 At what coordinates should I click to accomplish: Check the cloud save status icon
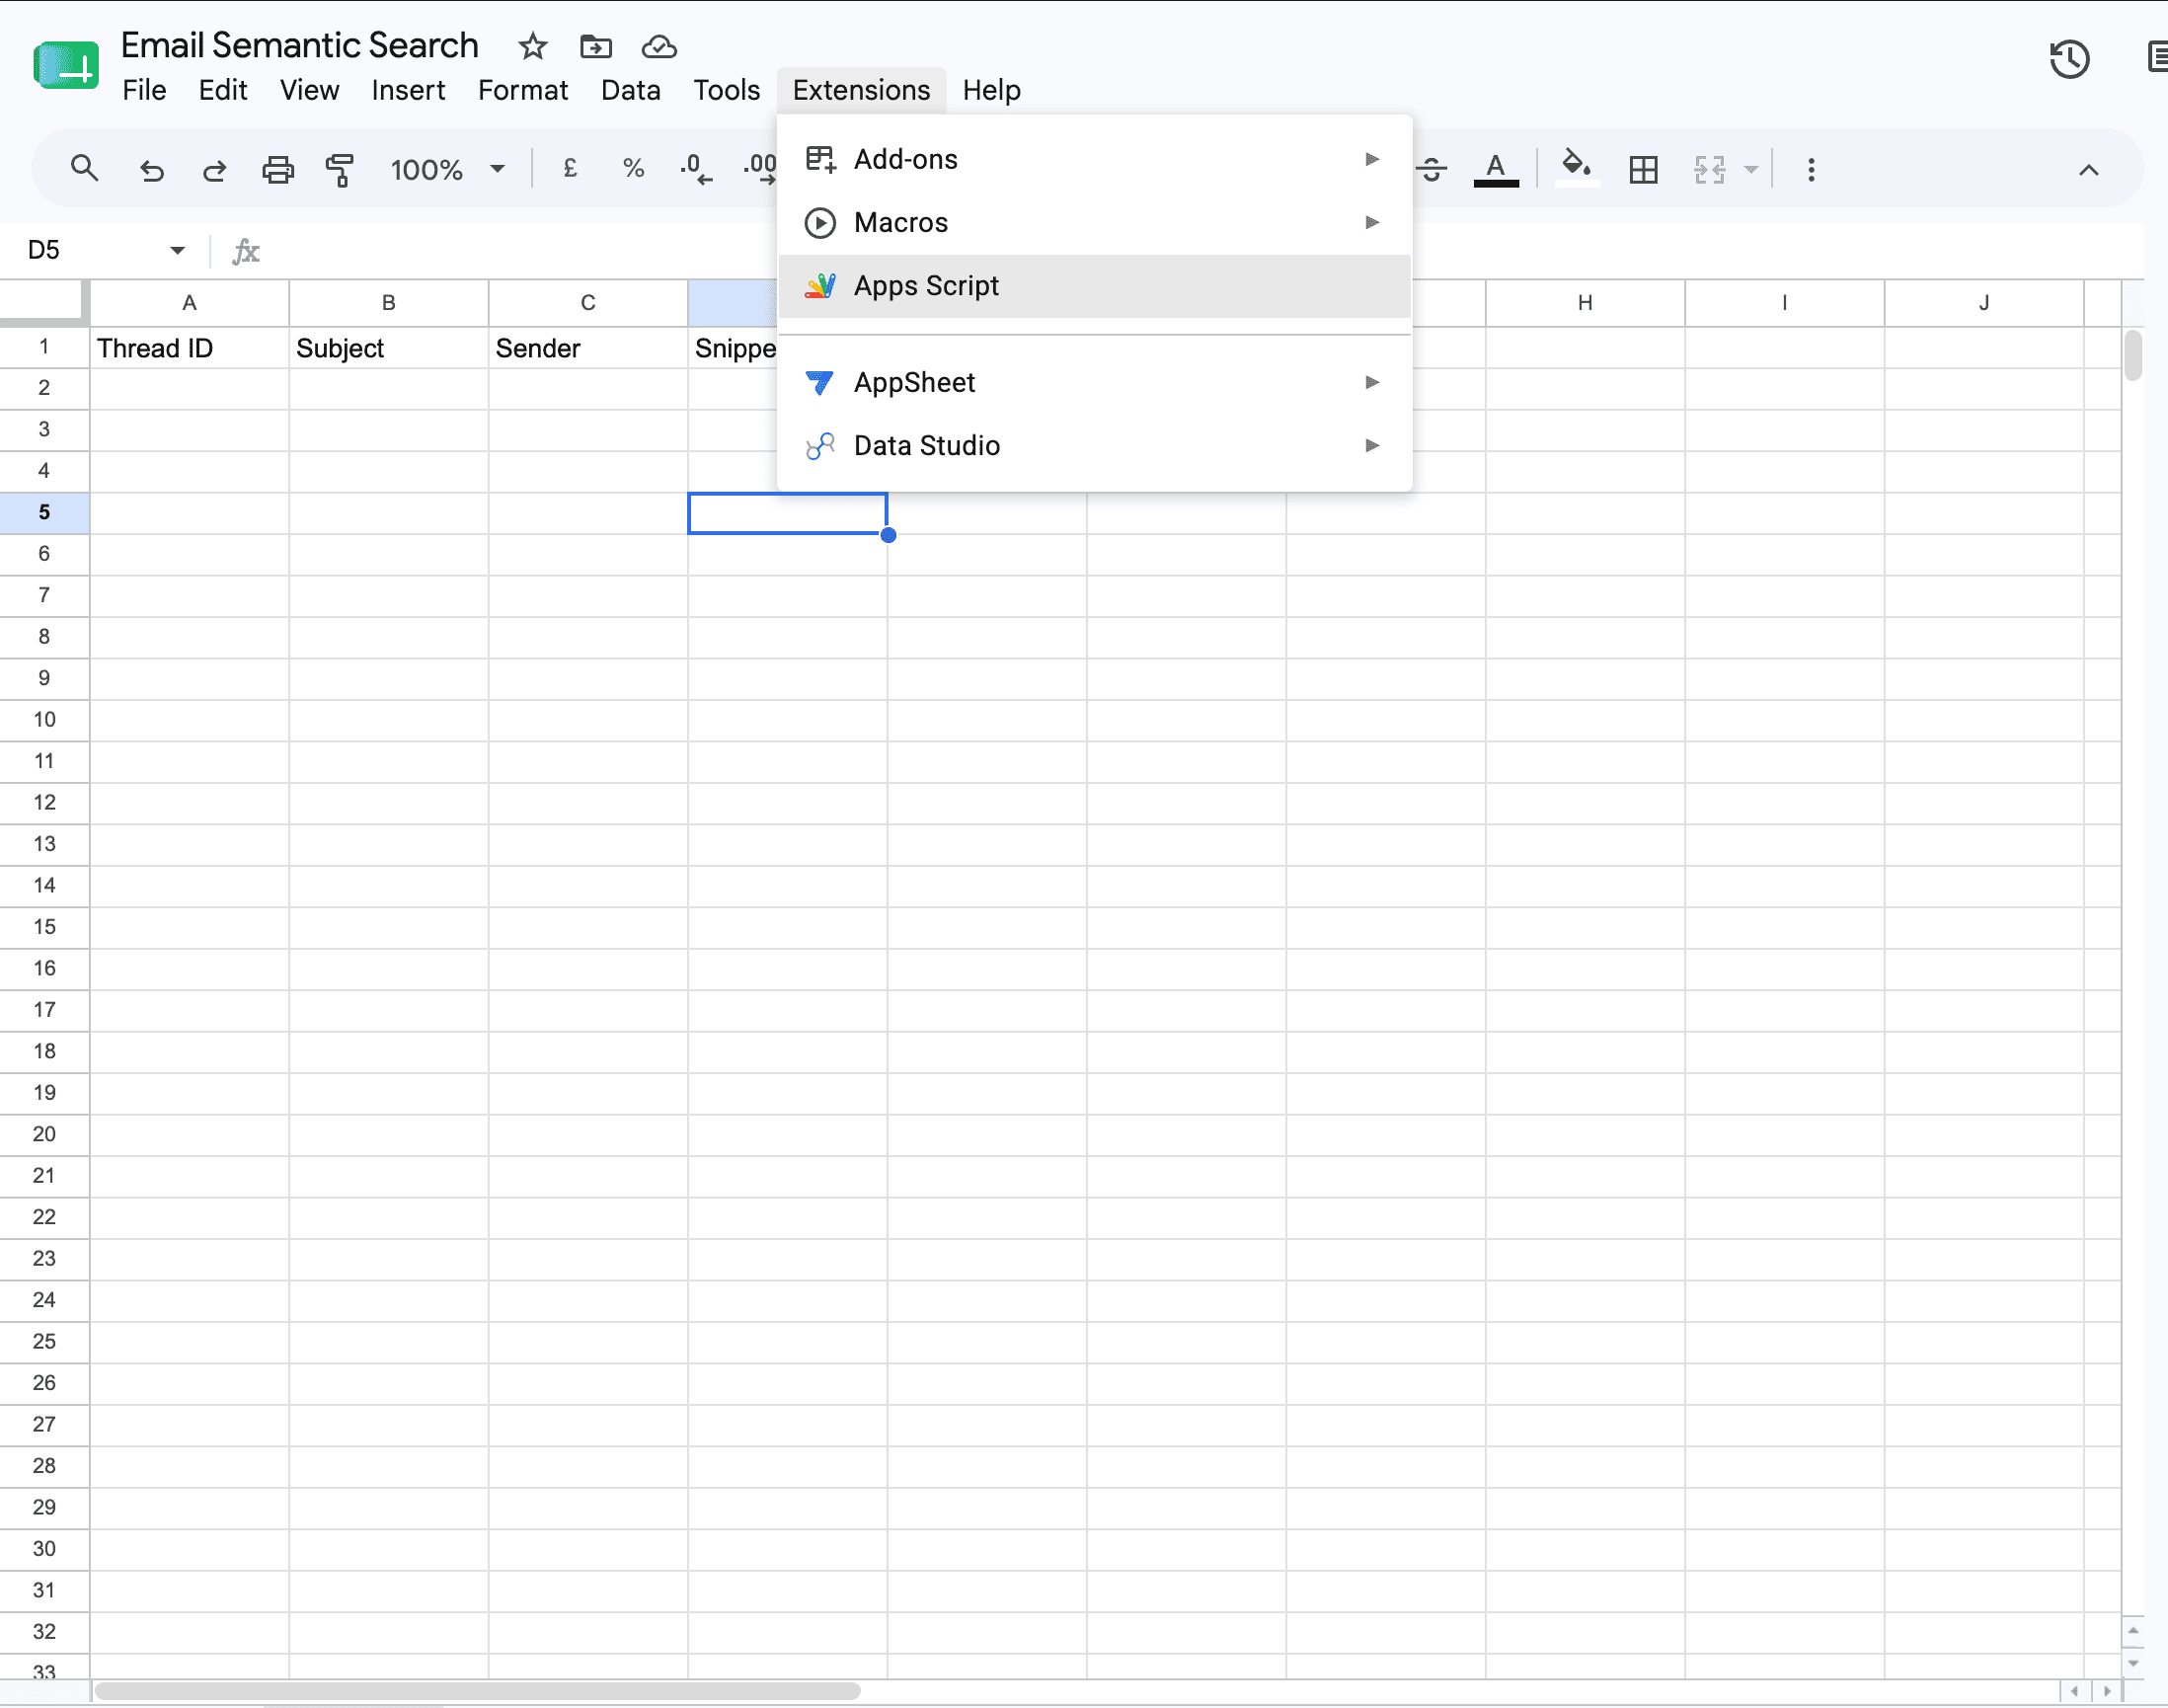[x=659, y=47]
